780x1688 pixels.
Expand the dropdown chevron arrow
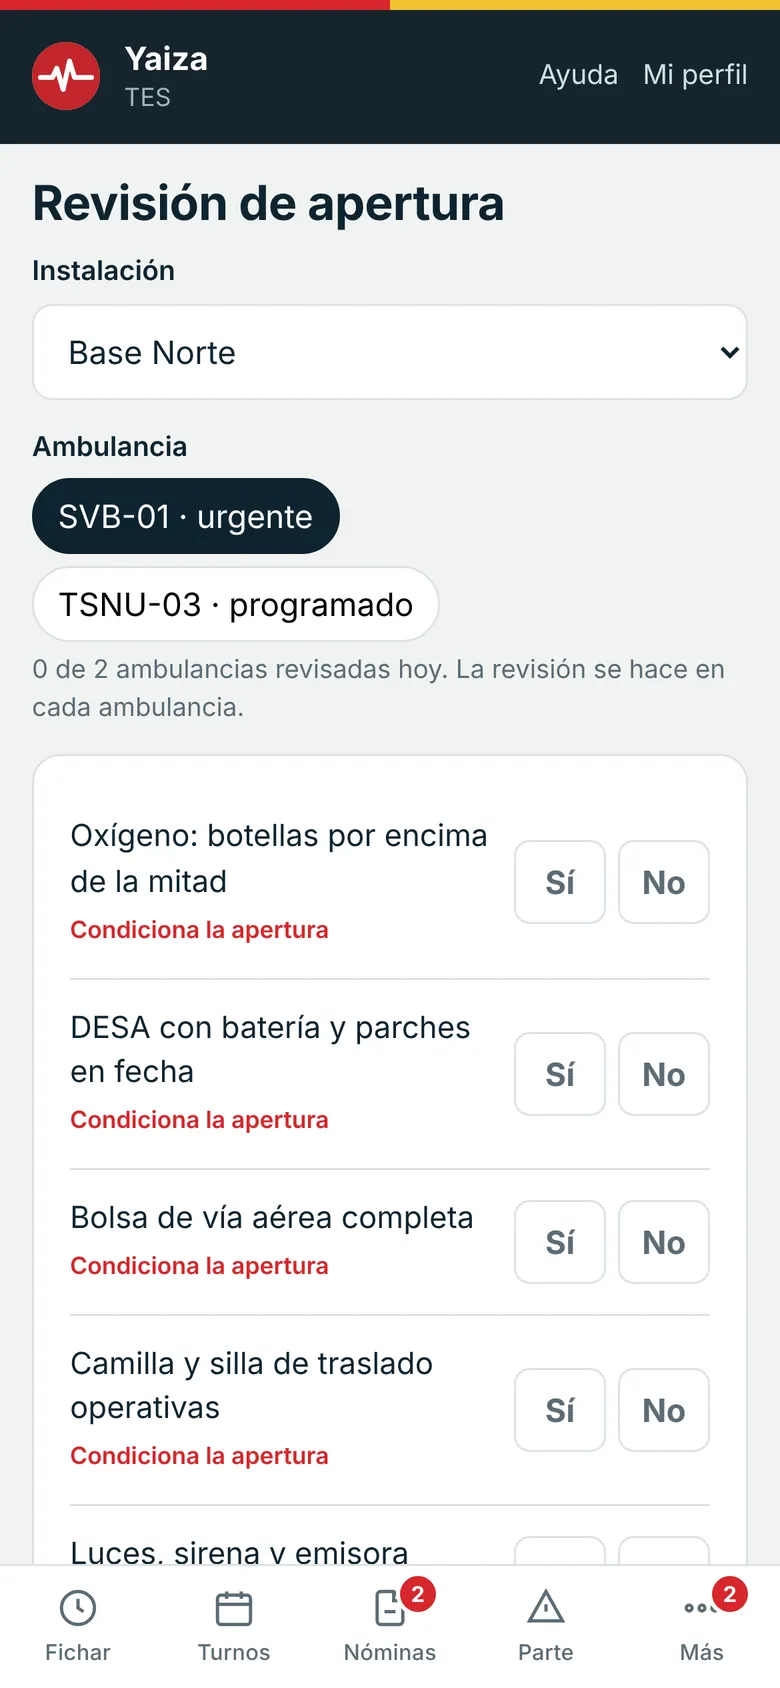pyautogui.click(x=730, y=352)
